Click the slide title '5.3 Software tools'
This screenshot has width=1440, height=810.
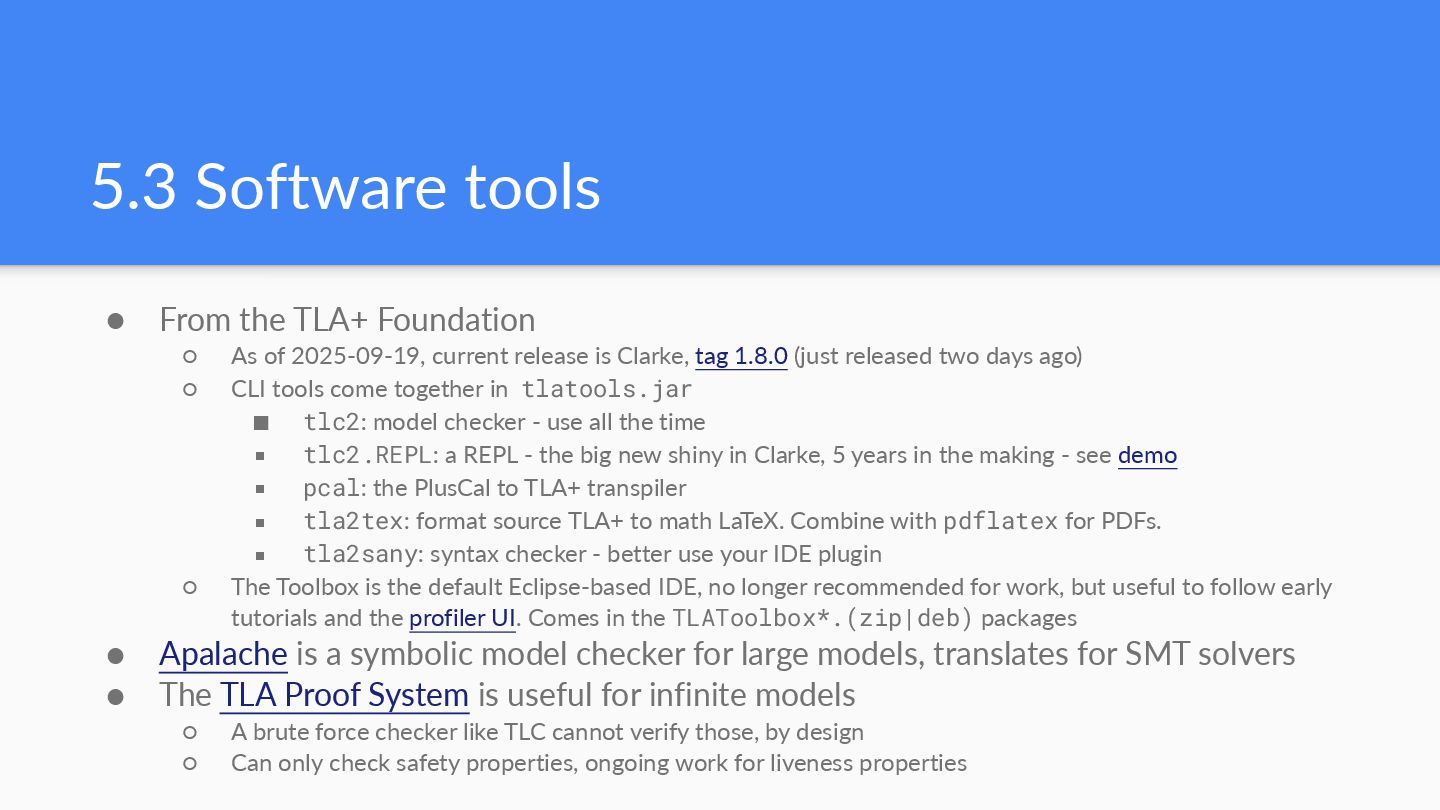[346, 186]
